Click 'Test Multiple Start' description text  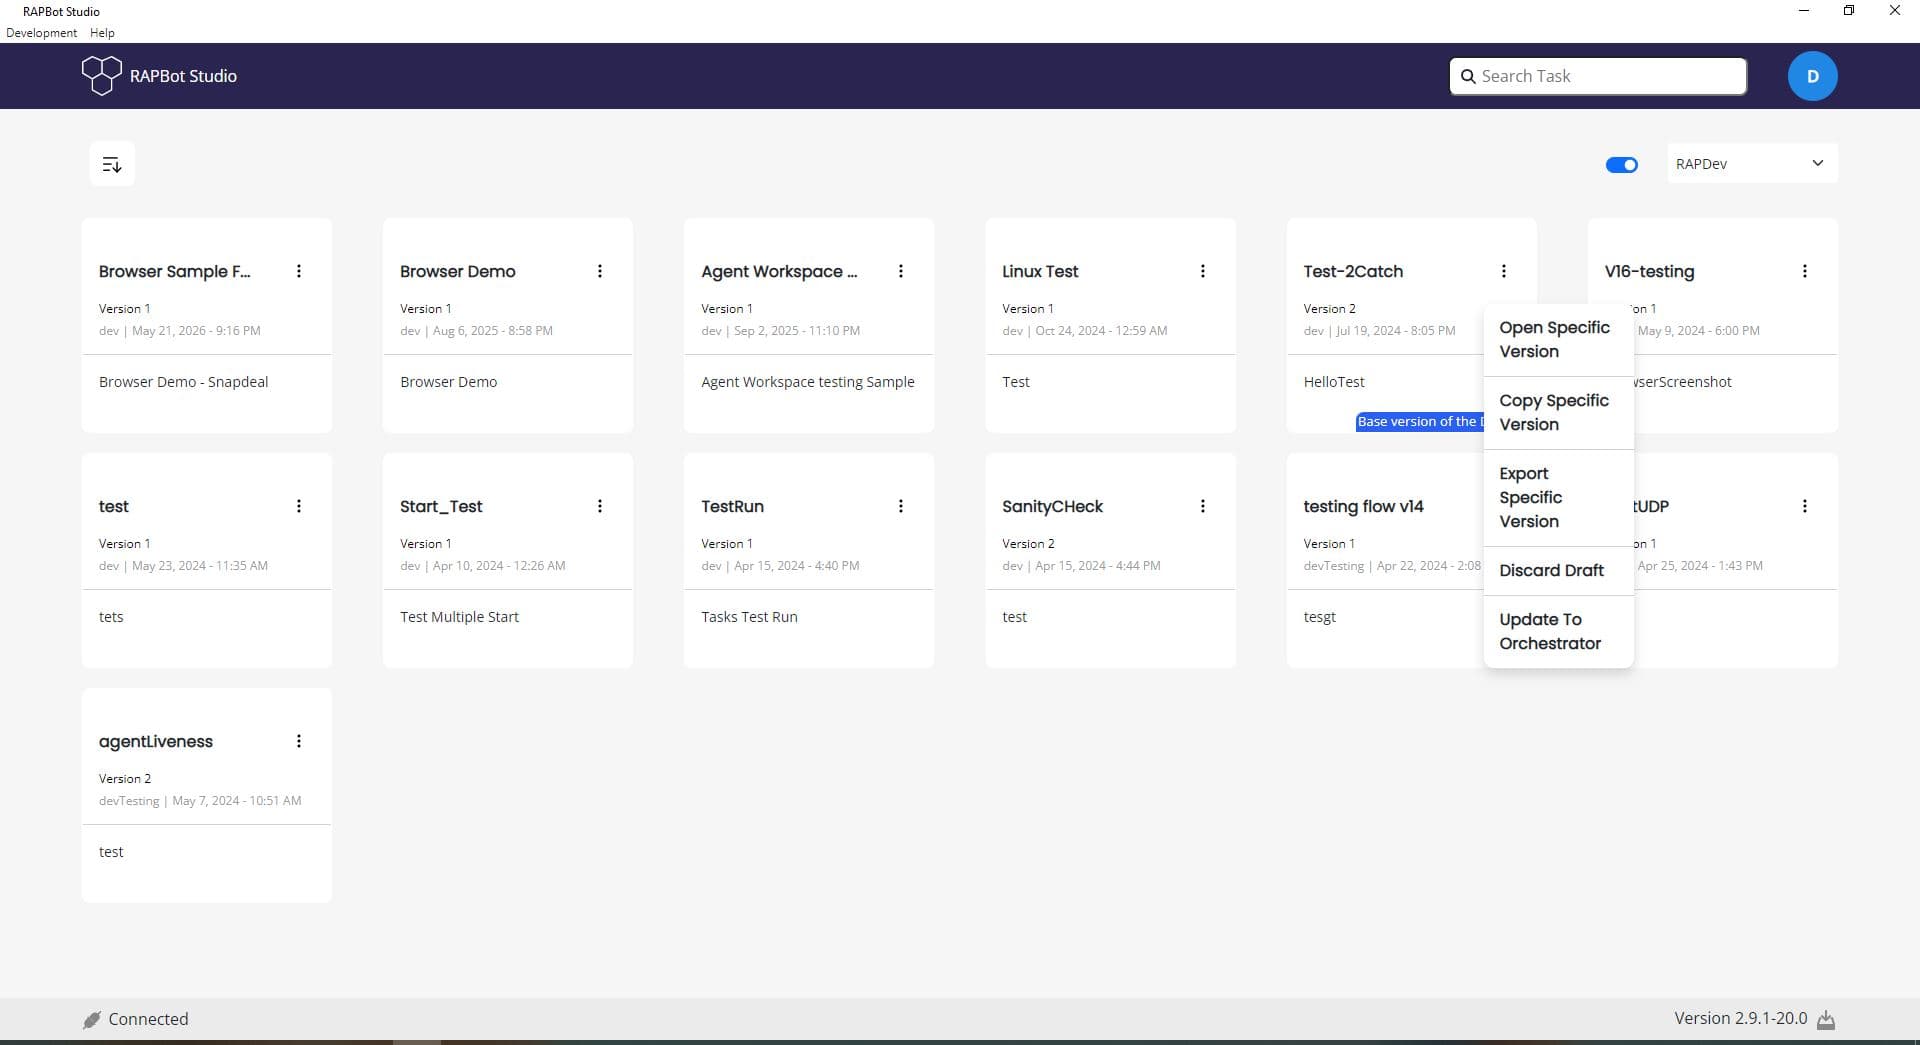point(459,617)
